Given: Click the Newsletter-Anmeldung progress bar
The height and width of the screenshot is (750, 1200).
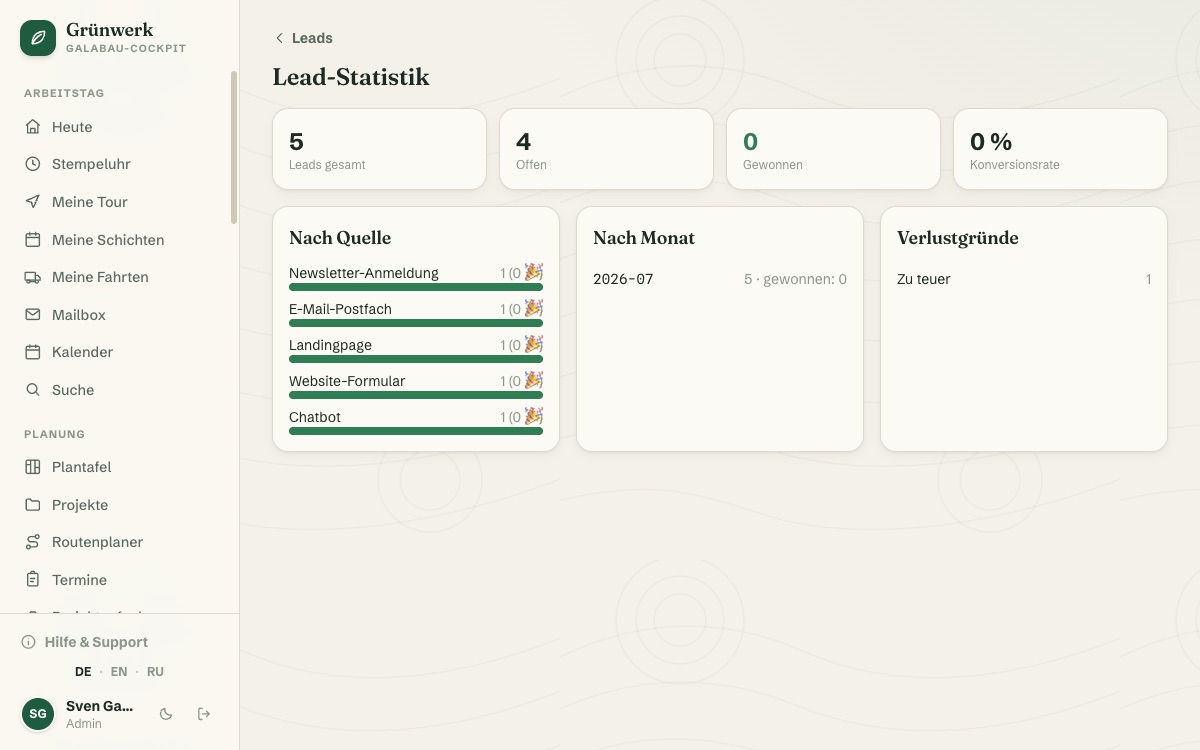Looking at the screenshot, I should [416, 287].
